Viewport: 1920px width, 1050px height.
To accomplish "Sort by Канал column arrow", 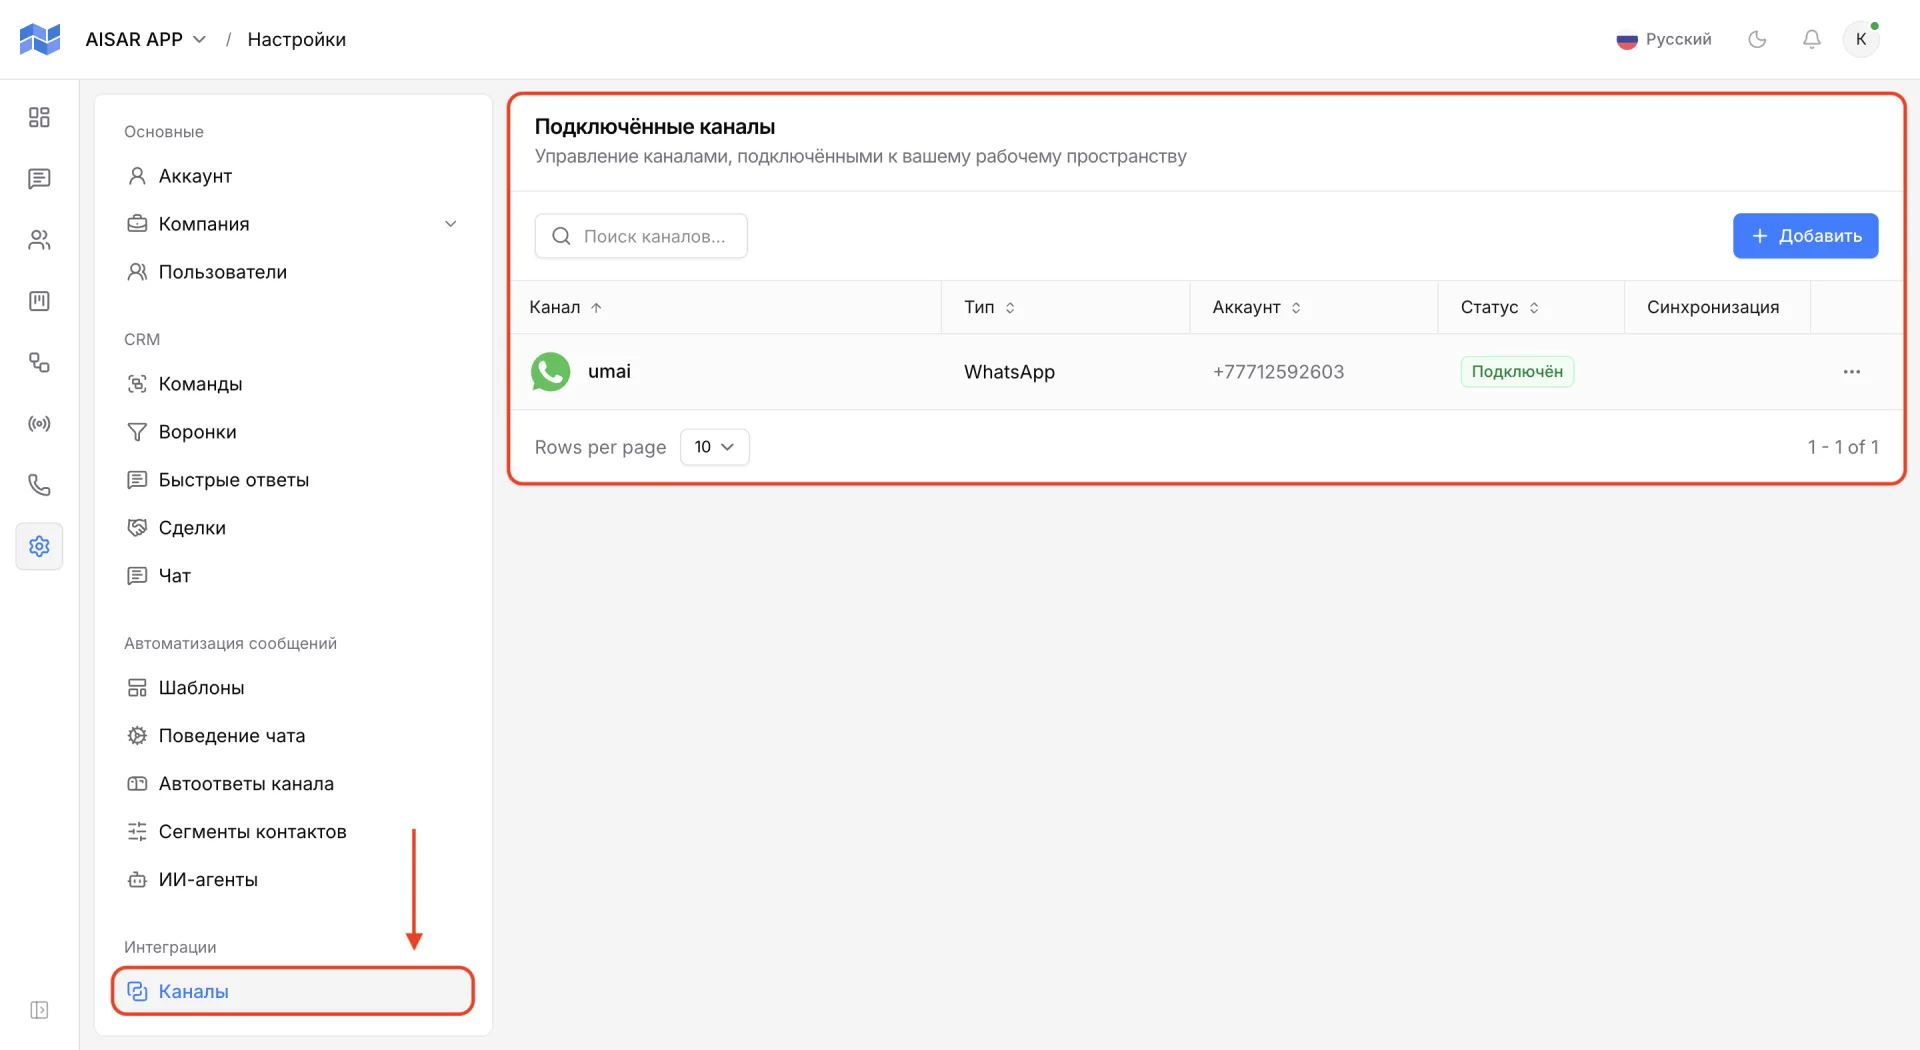I will 596,308.
